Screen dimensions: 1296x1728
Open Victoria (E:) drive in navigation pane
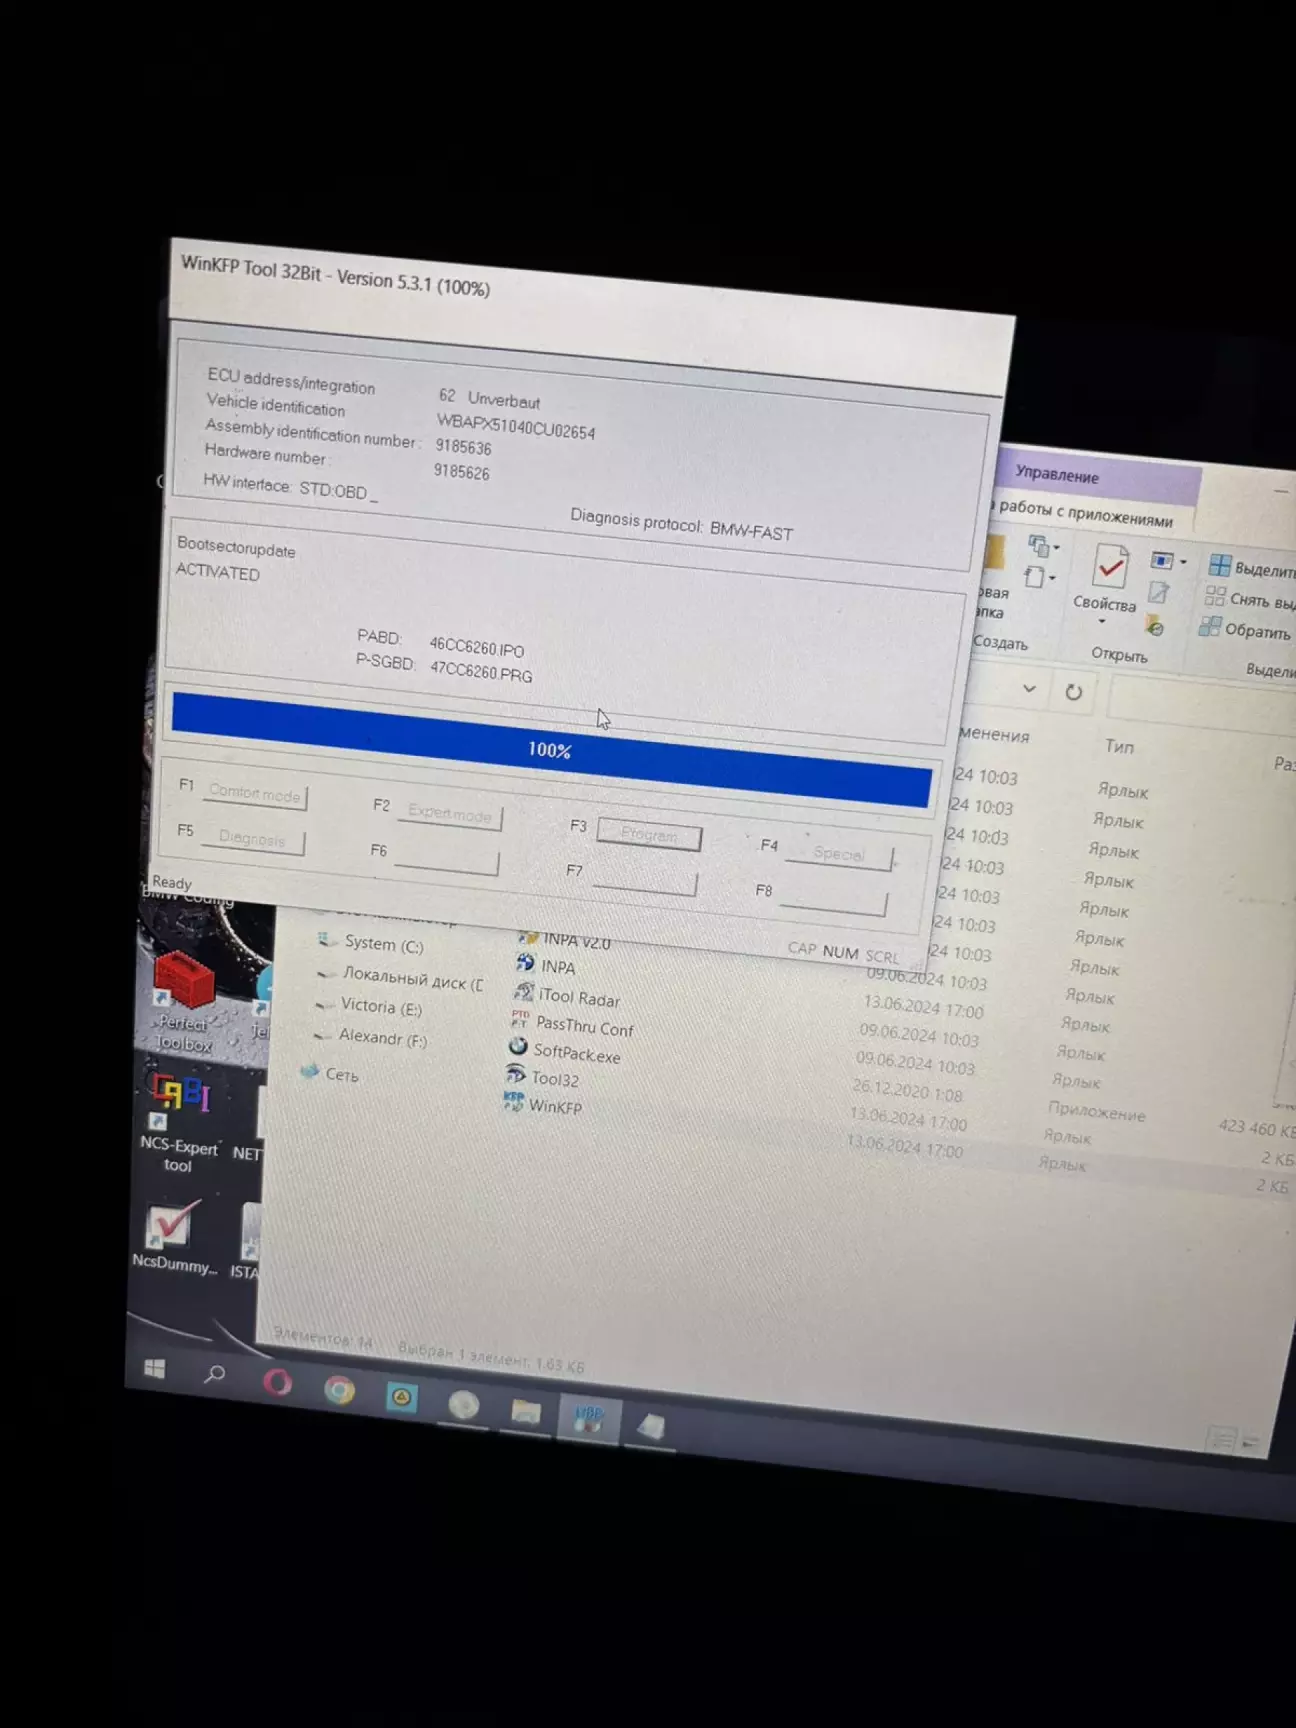[380, 1006]
